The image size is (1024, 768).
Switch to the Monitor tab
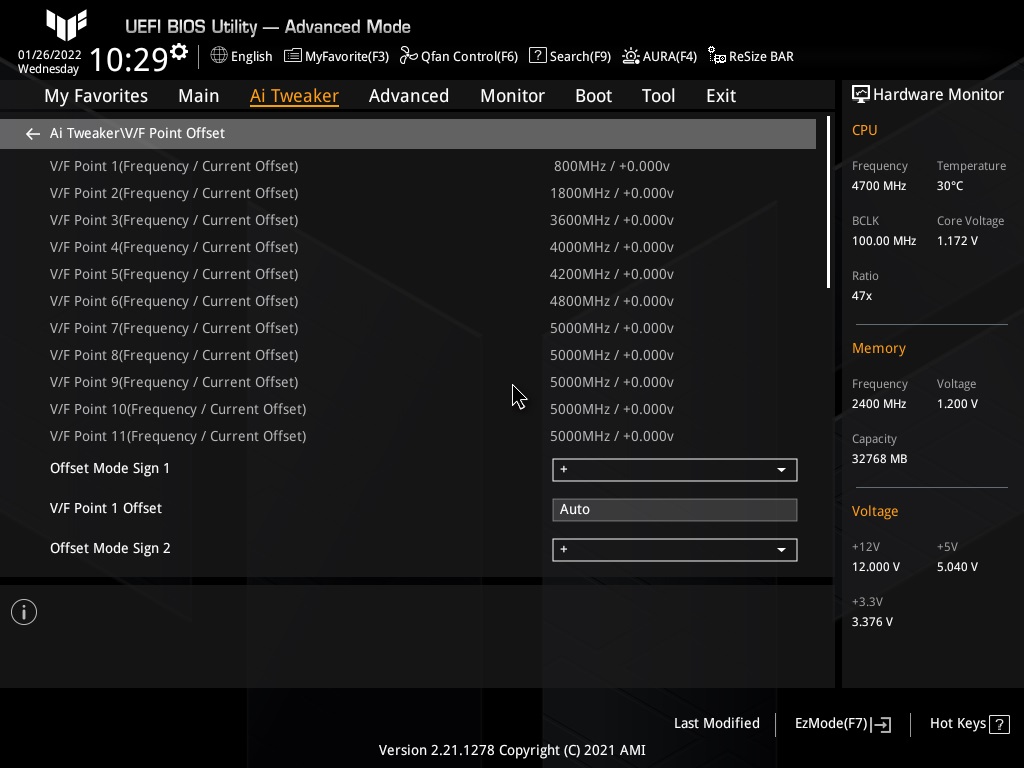tap(512, 95)
